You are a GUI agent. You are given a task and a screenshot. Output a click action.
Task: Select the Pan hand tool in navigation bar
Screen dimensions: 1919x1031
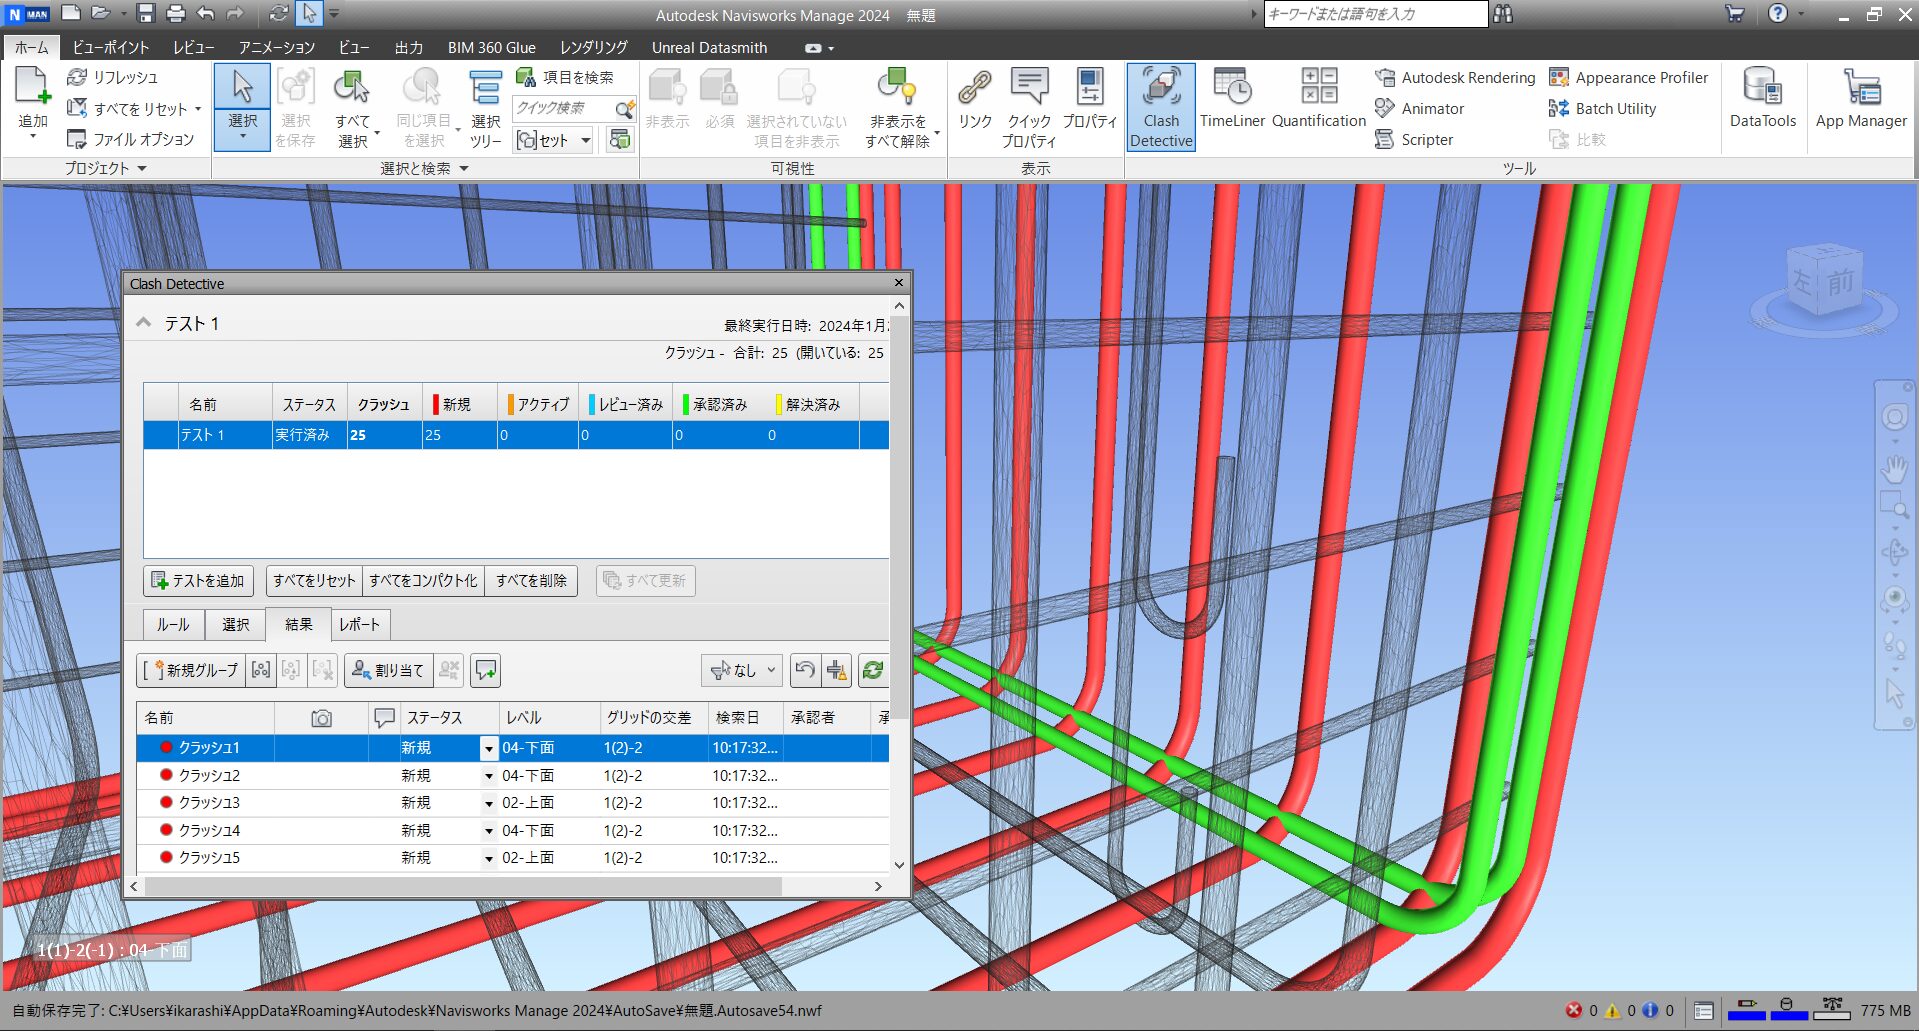pos(1894,468)
